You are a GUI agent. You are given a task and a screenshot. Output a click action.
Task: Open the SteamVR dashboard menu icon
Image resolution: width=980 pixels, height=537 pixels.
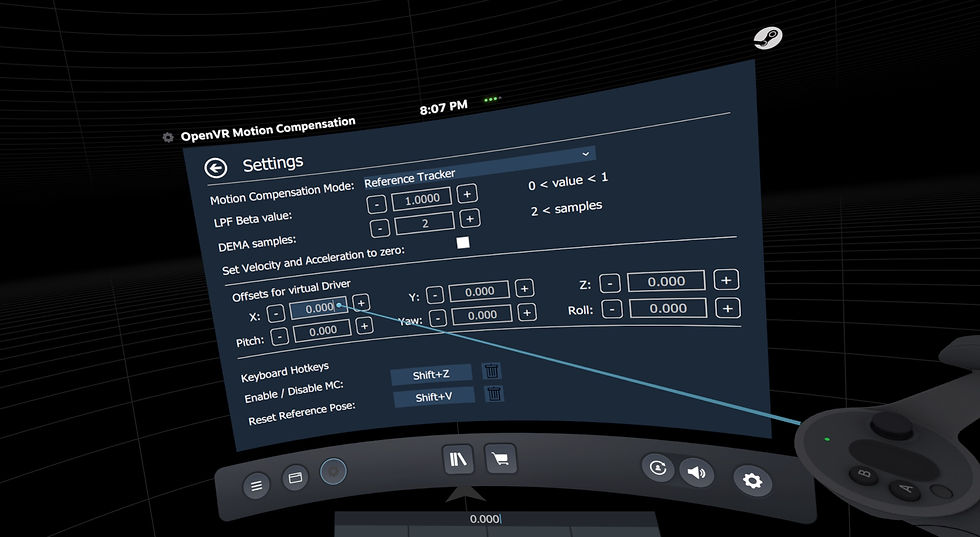(256, 485)
